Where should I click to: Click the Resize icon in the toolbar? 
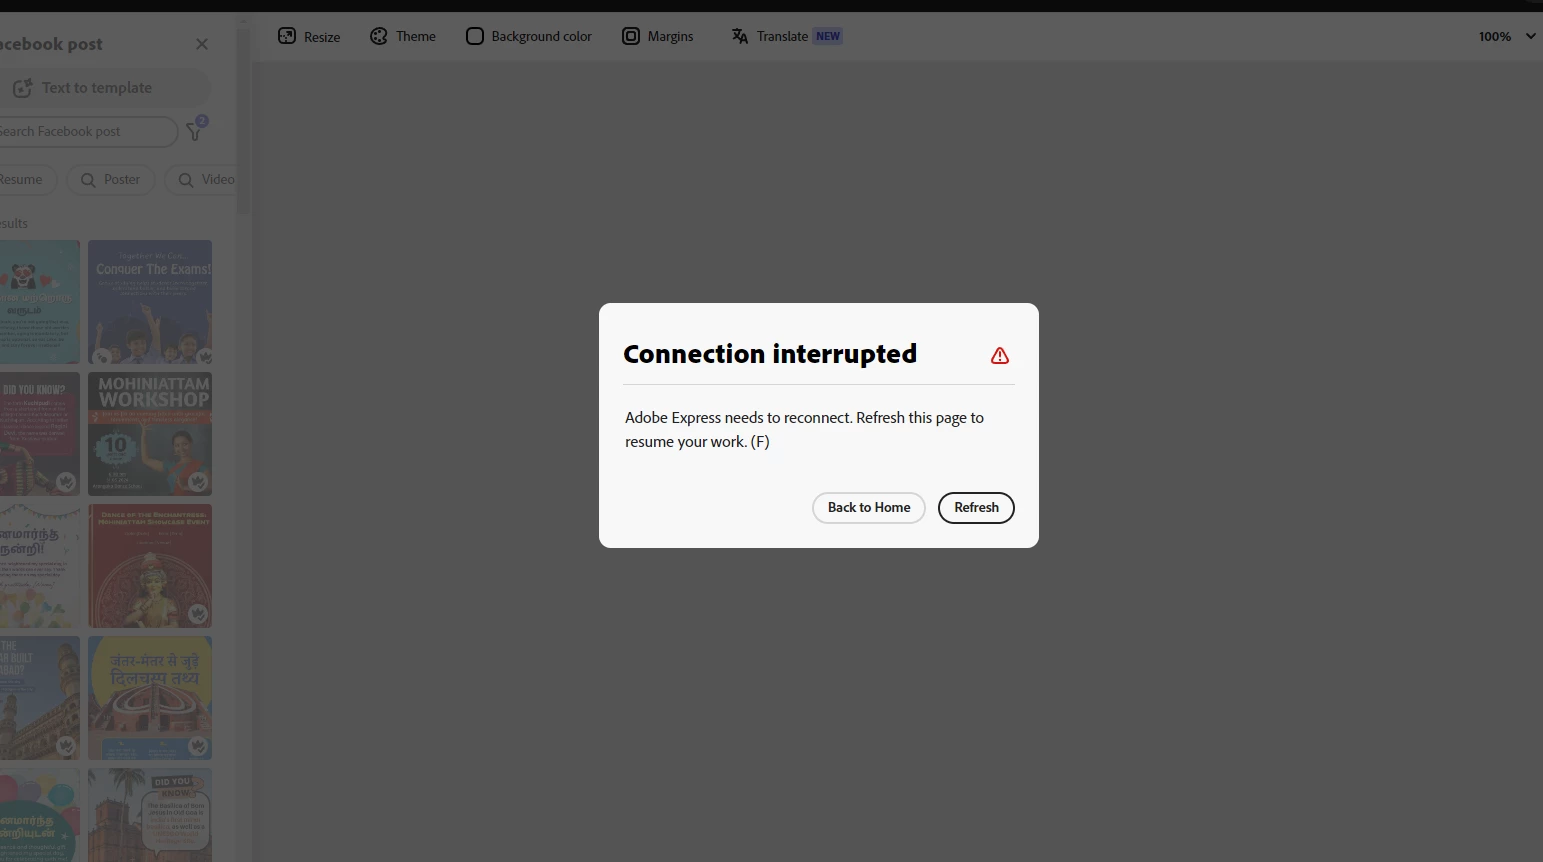coord(287,36)
